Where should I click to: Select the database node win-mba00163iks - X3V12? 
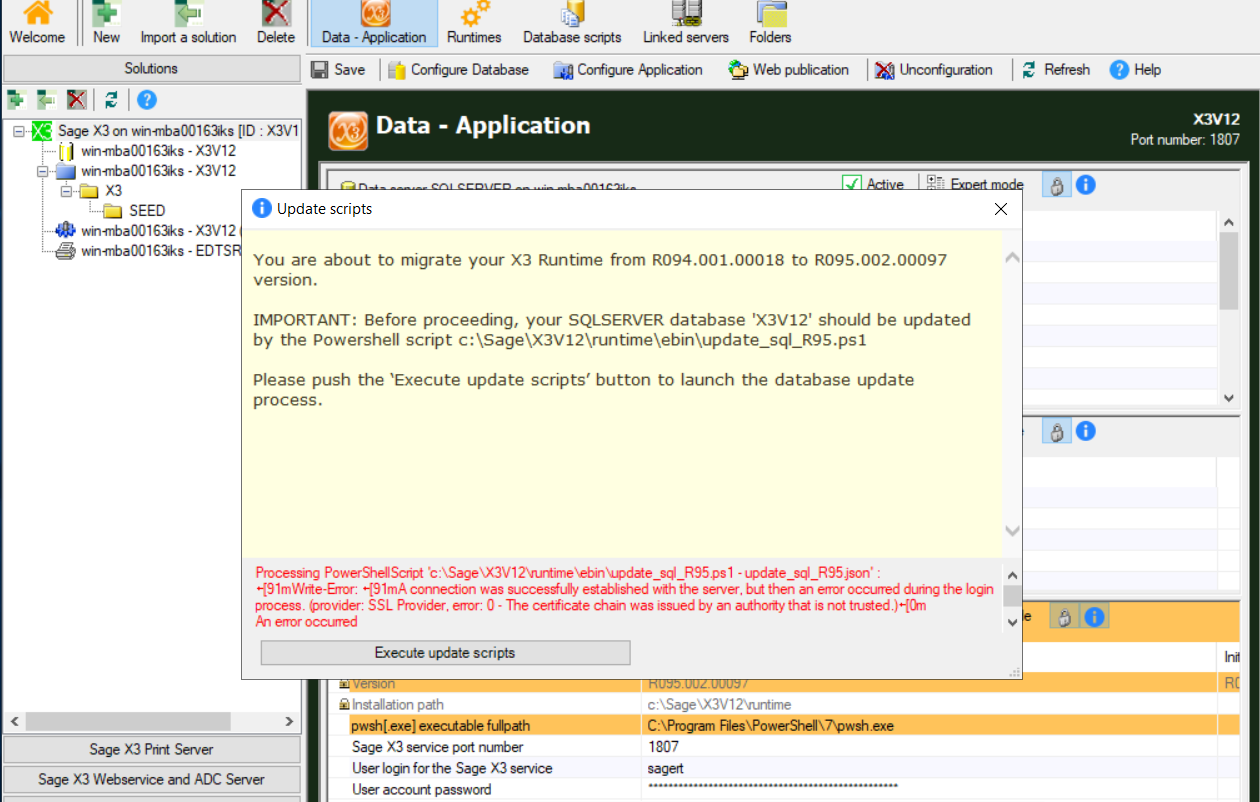[158, 151]
